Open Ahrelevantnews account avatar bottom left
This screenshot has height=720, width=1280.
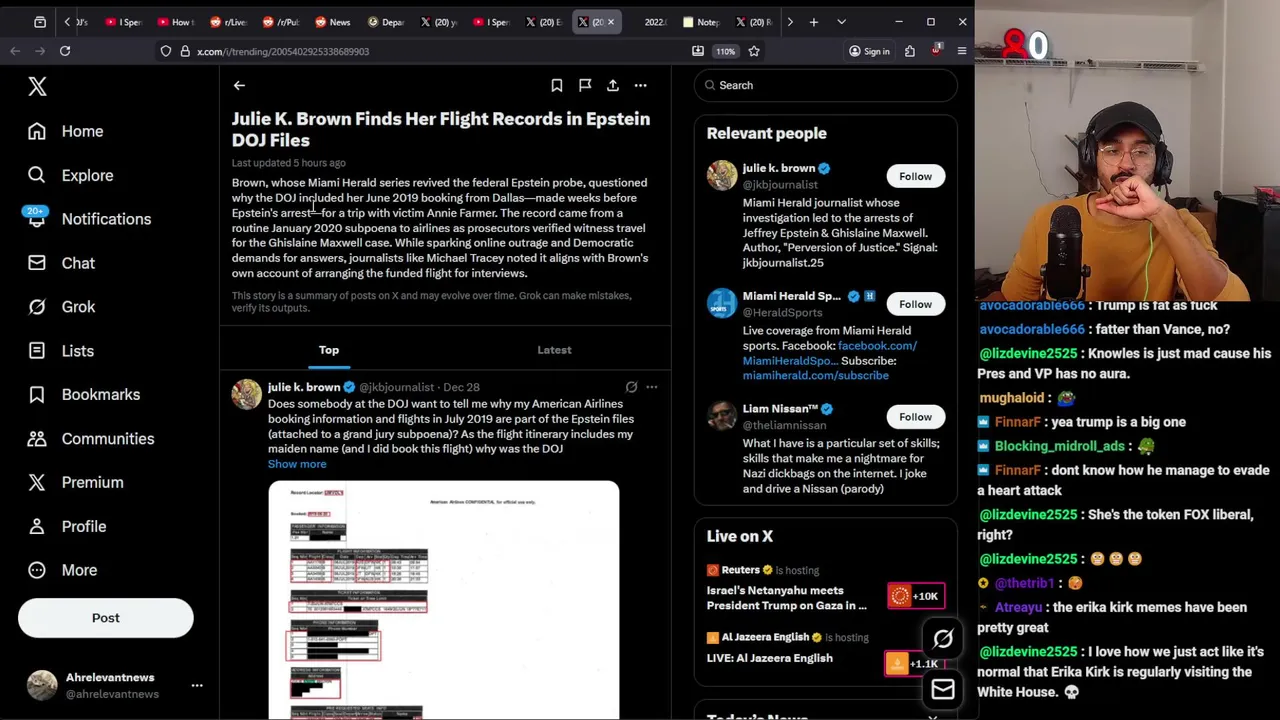pyautogui.click(x=42, y=685)
